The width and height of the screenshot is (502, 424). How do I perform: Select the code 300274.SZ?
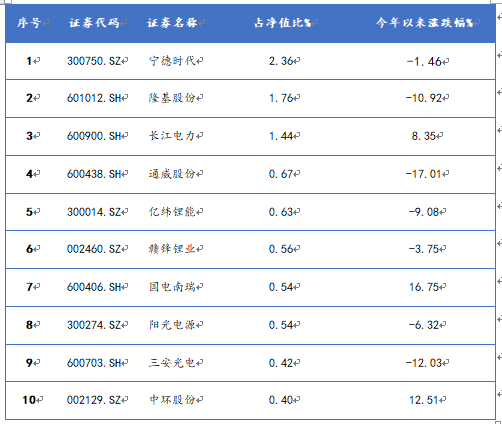click(94, 325)
